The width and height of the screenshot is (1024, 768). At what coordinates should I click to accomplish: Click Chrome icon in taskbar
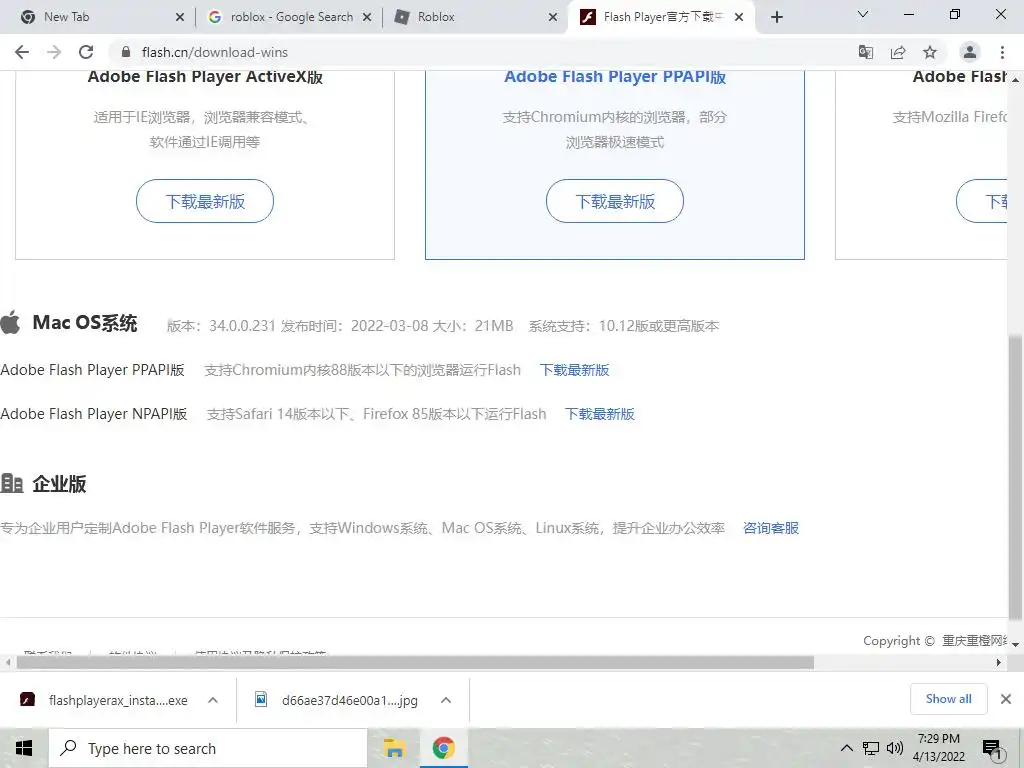[443, 748]
